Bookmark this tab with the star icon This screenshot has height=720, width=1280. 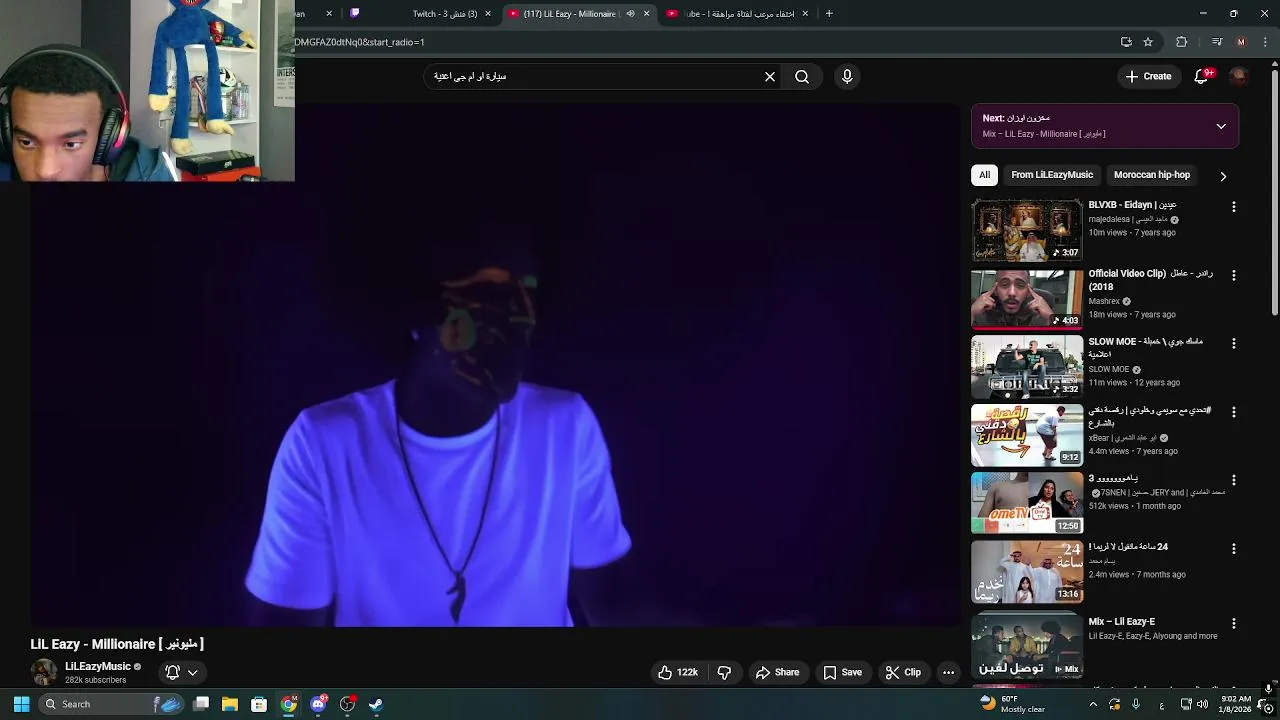pyautogui.click(x=1148, y=42)
